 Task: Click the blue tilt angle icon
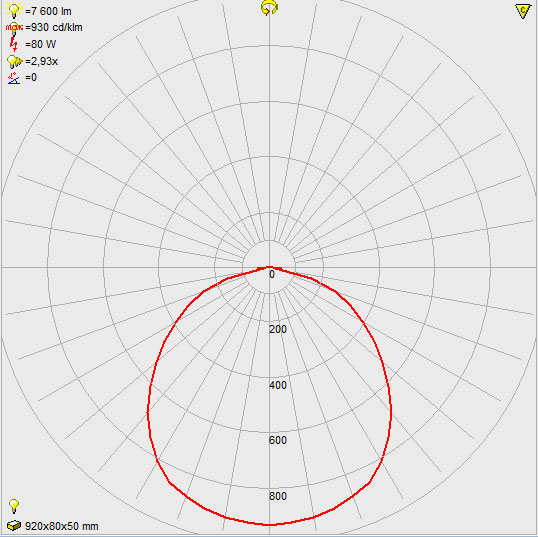pos(14,78)
